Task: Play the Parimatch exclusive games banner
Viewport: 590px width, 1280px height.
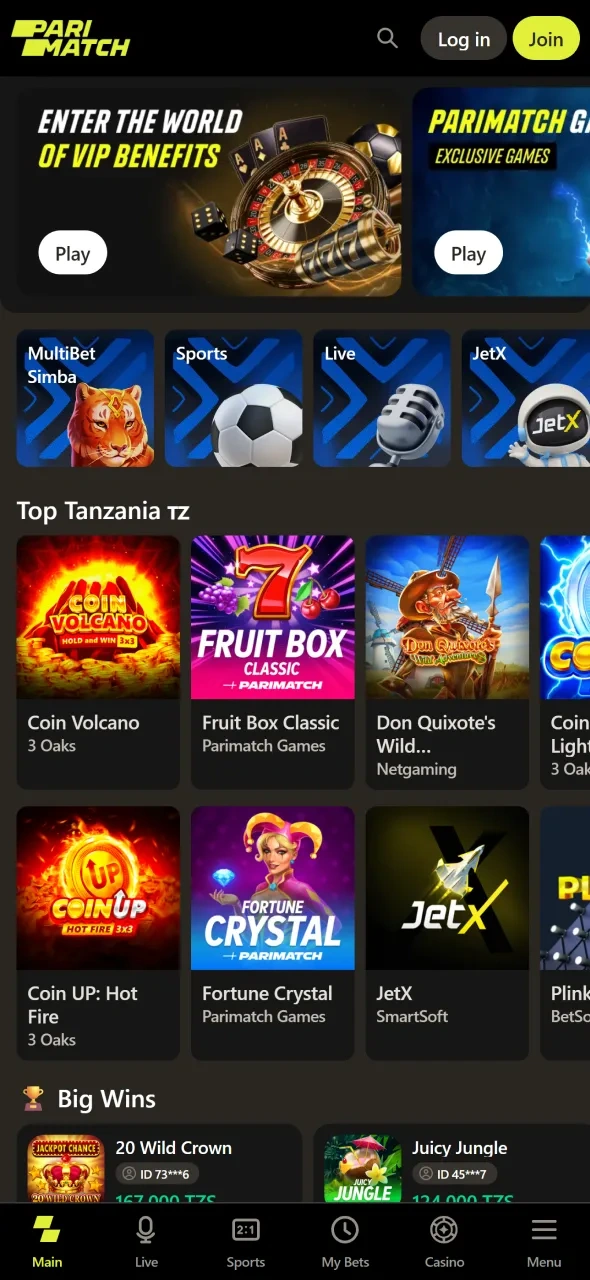Action: click(x=468, y=254)
